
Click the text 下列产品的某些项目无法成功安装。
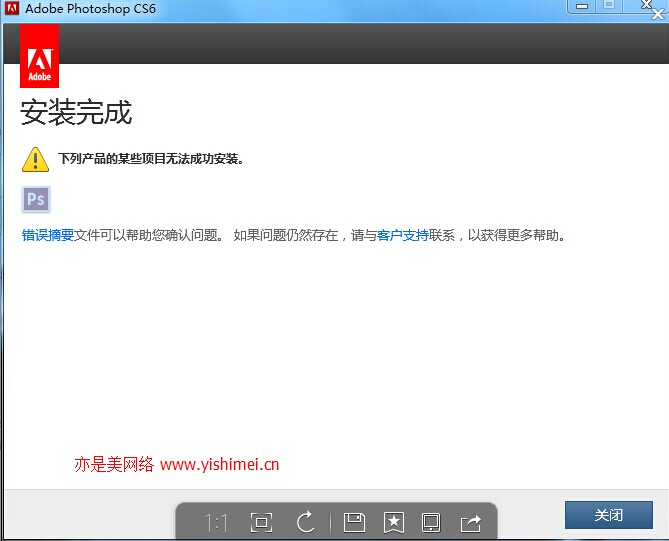coord(151,159)
